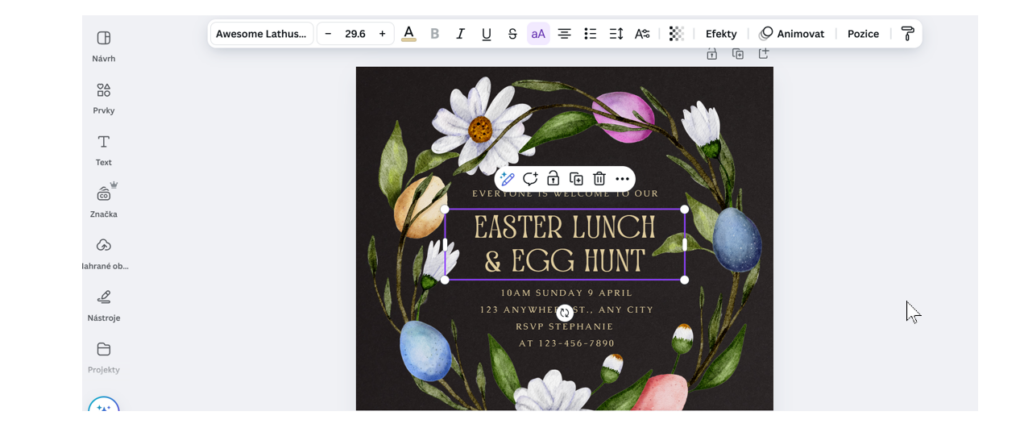Click the trash icon to delete the element
This screenshot has height=432, width=1024.
tap(599, 178)
